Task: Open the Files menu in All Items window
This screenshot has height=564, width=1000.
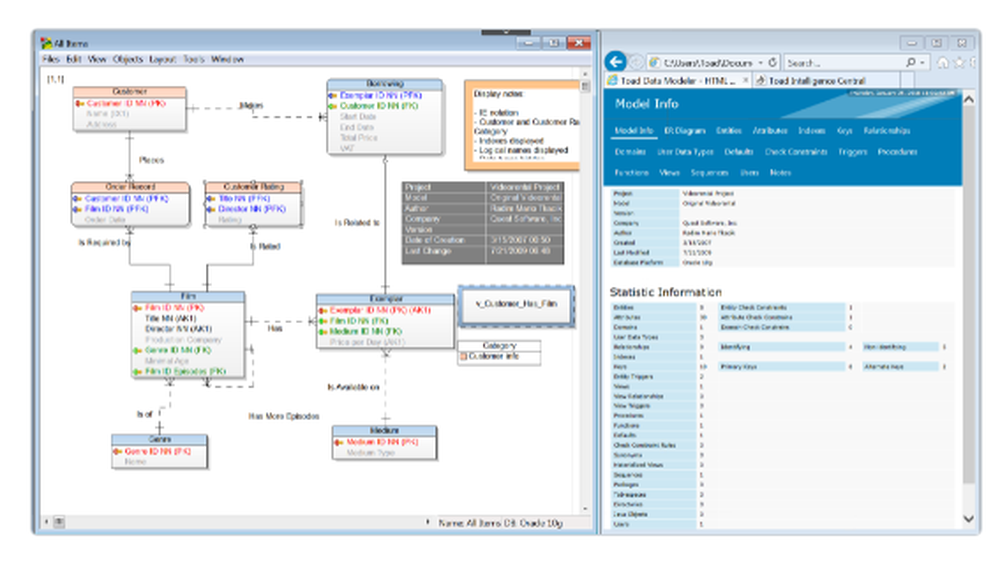Action: click(51, 59)
